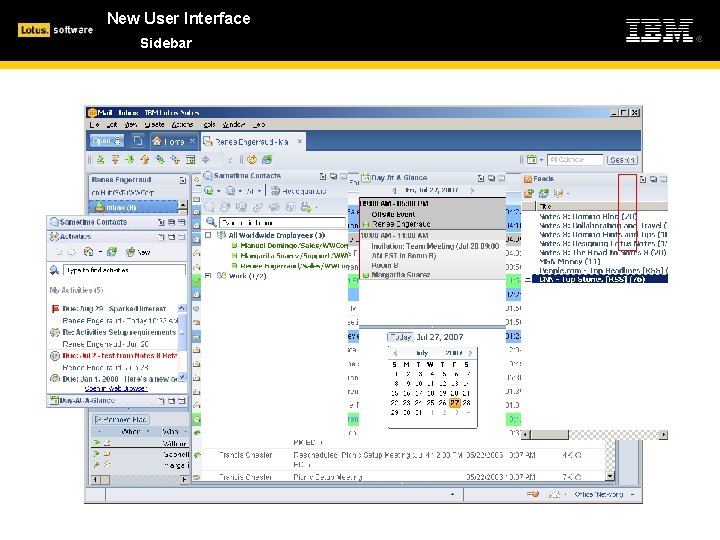Go to next day in Day At A Glance
The image size is (720, 540).
[x=472, y=190]
